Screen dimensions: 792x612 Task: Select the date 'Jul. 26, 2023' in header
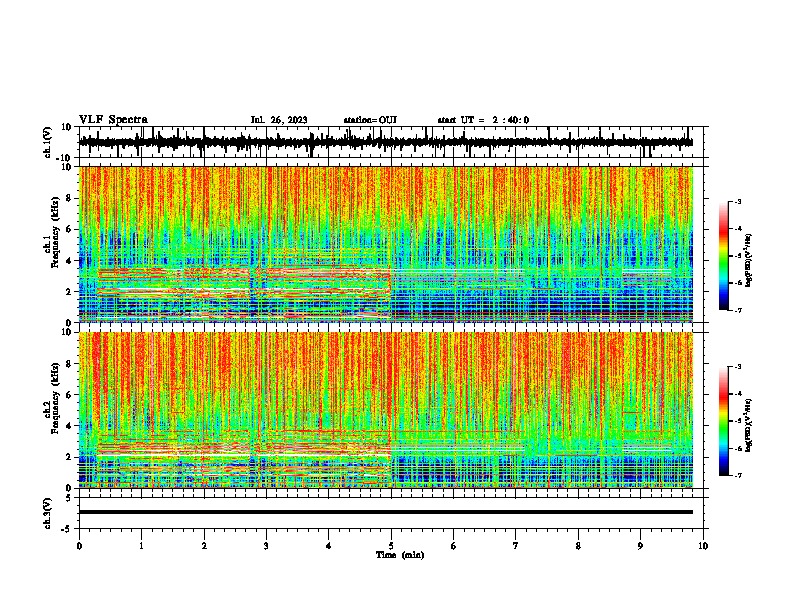tap(279, 120)
